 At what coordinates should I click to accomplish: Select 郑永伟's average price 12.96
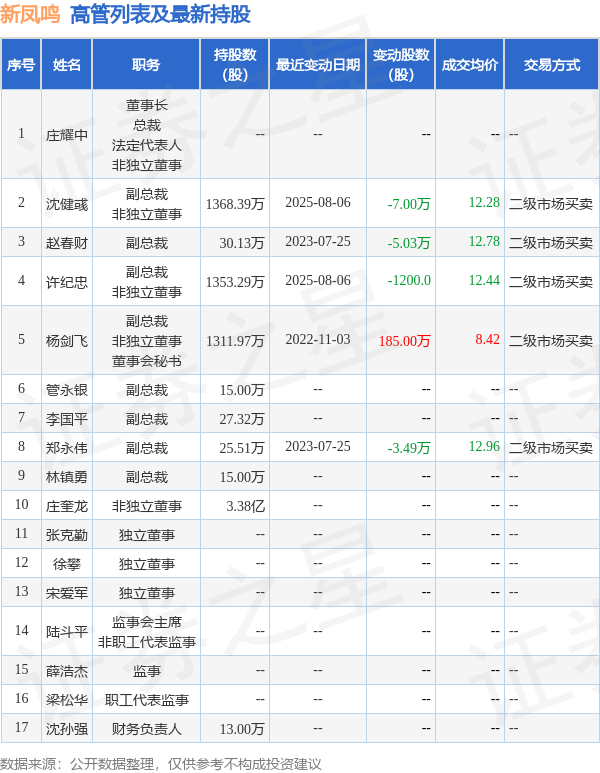(484, 447)
